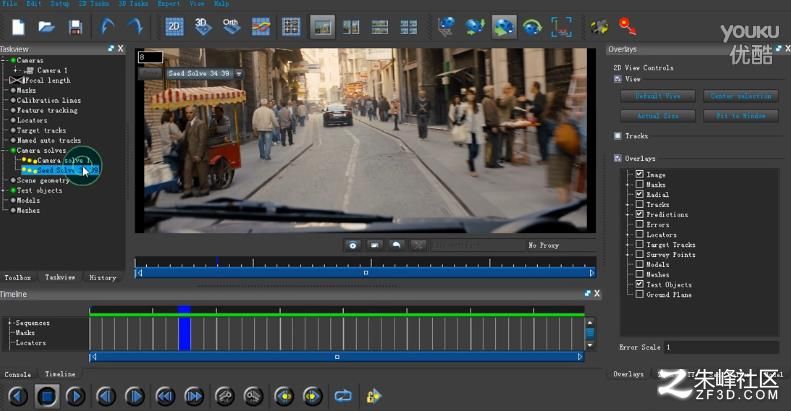Image resolution: width=791 pixels, height=411 pixels.
Task: Expand the Tracks section in Overlays panel
Action: click(617, 136)
